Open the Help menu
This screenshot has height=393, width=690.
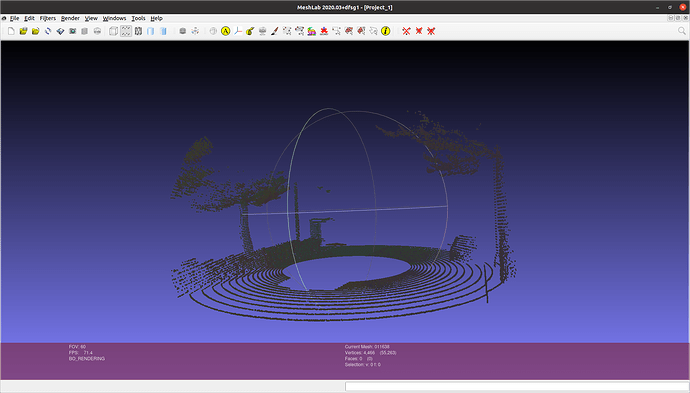(x=157, y=18)
